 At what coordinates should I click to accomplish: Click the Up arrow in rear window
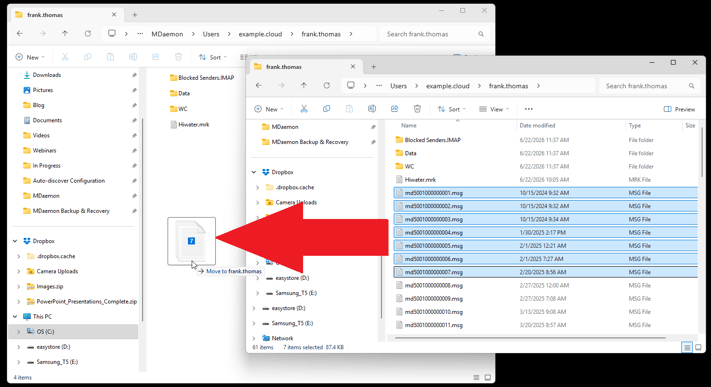coord(65,34)
